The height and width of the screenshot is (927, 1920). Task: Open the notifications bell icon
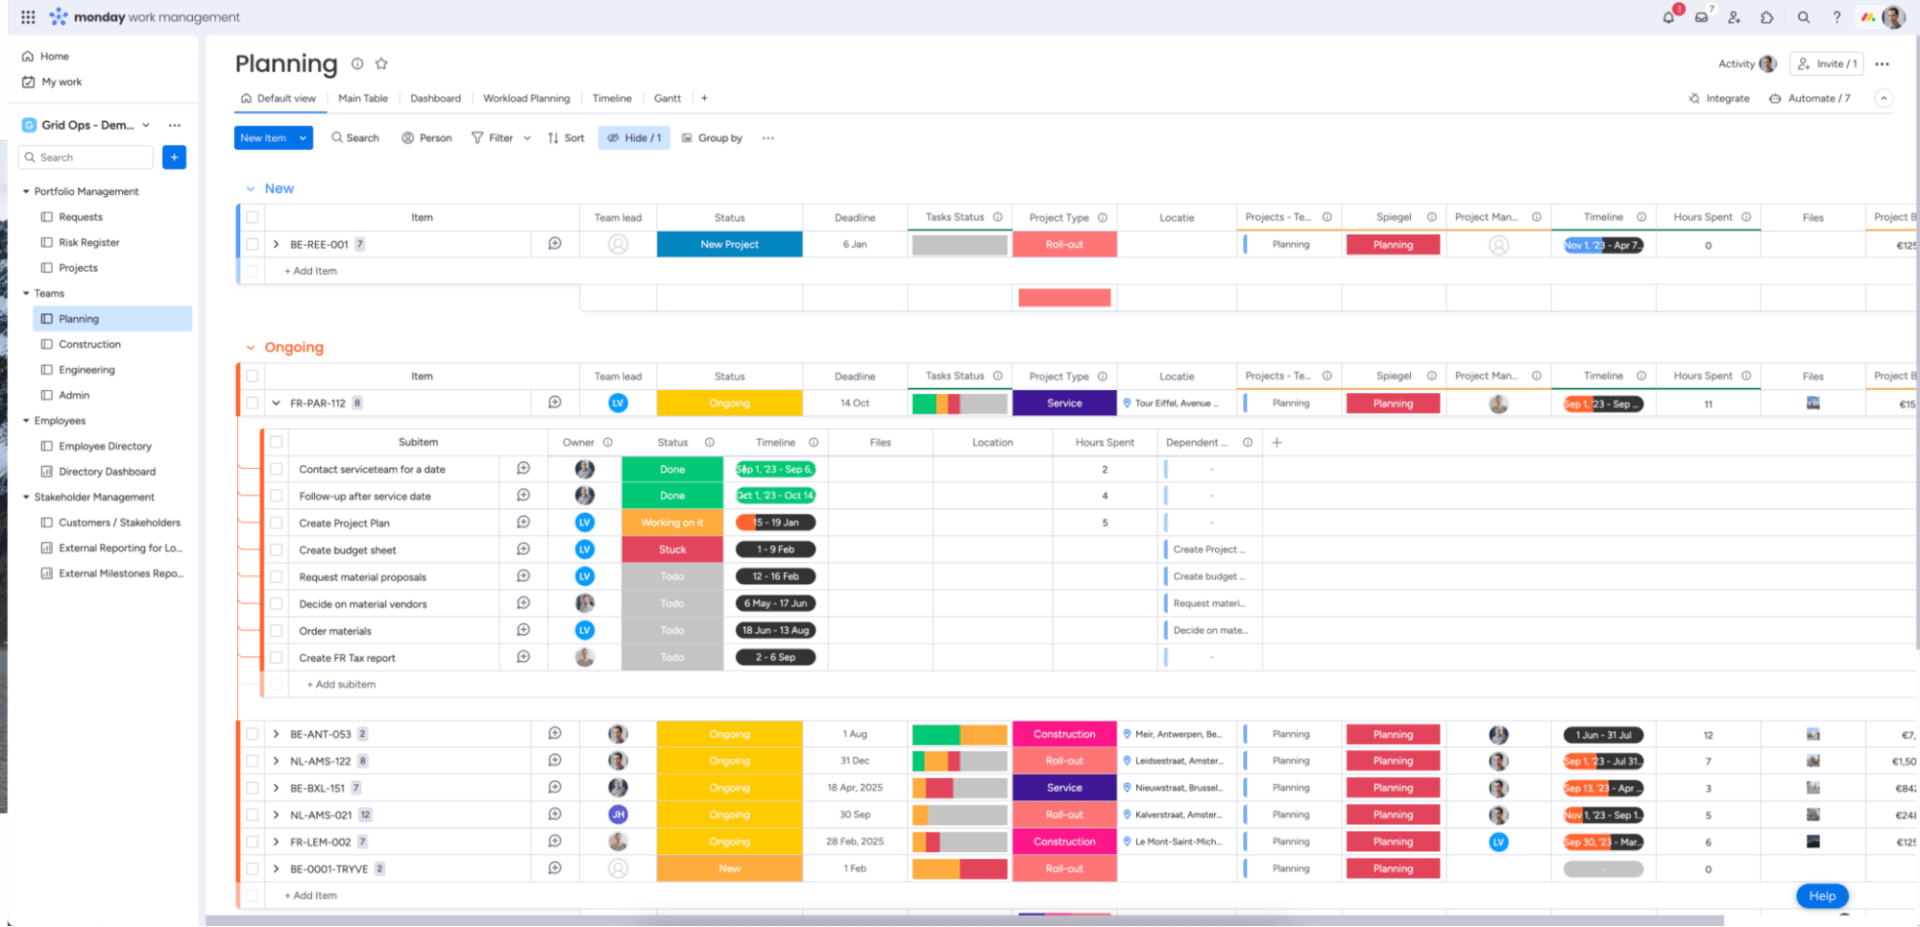(x=1668, y=17)
